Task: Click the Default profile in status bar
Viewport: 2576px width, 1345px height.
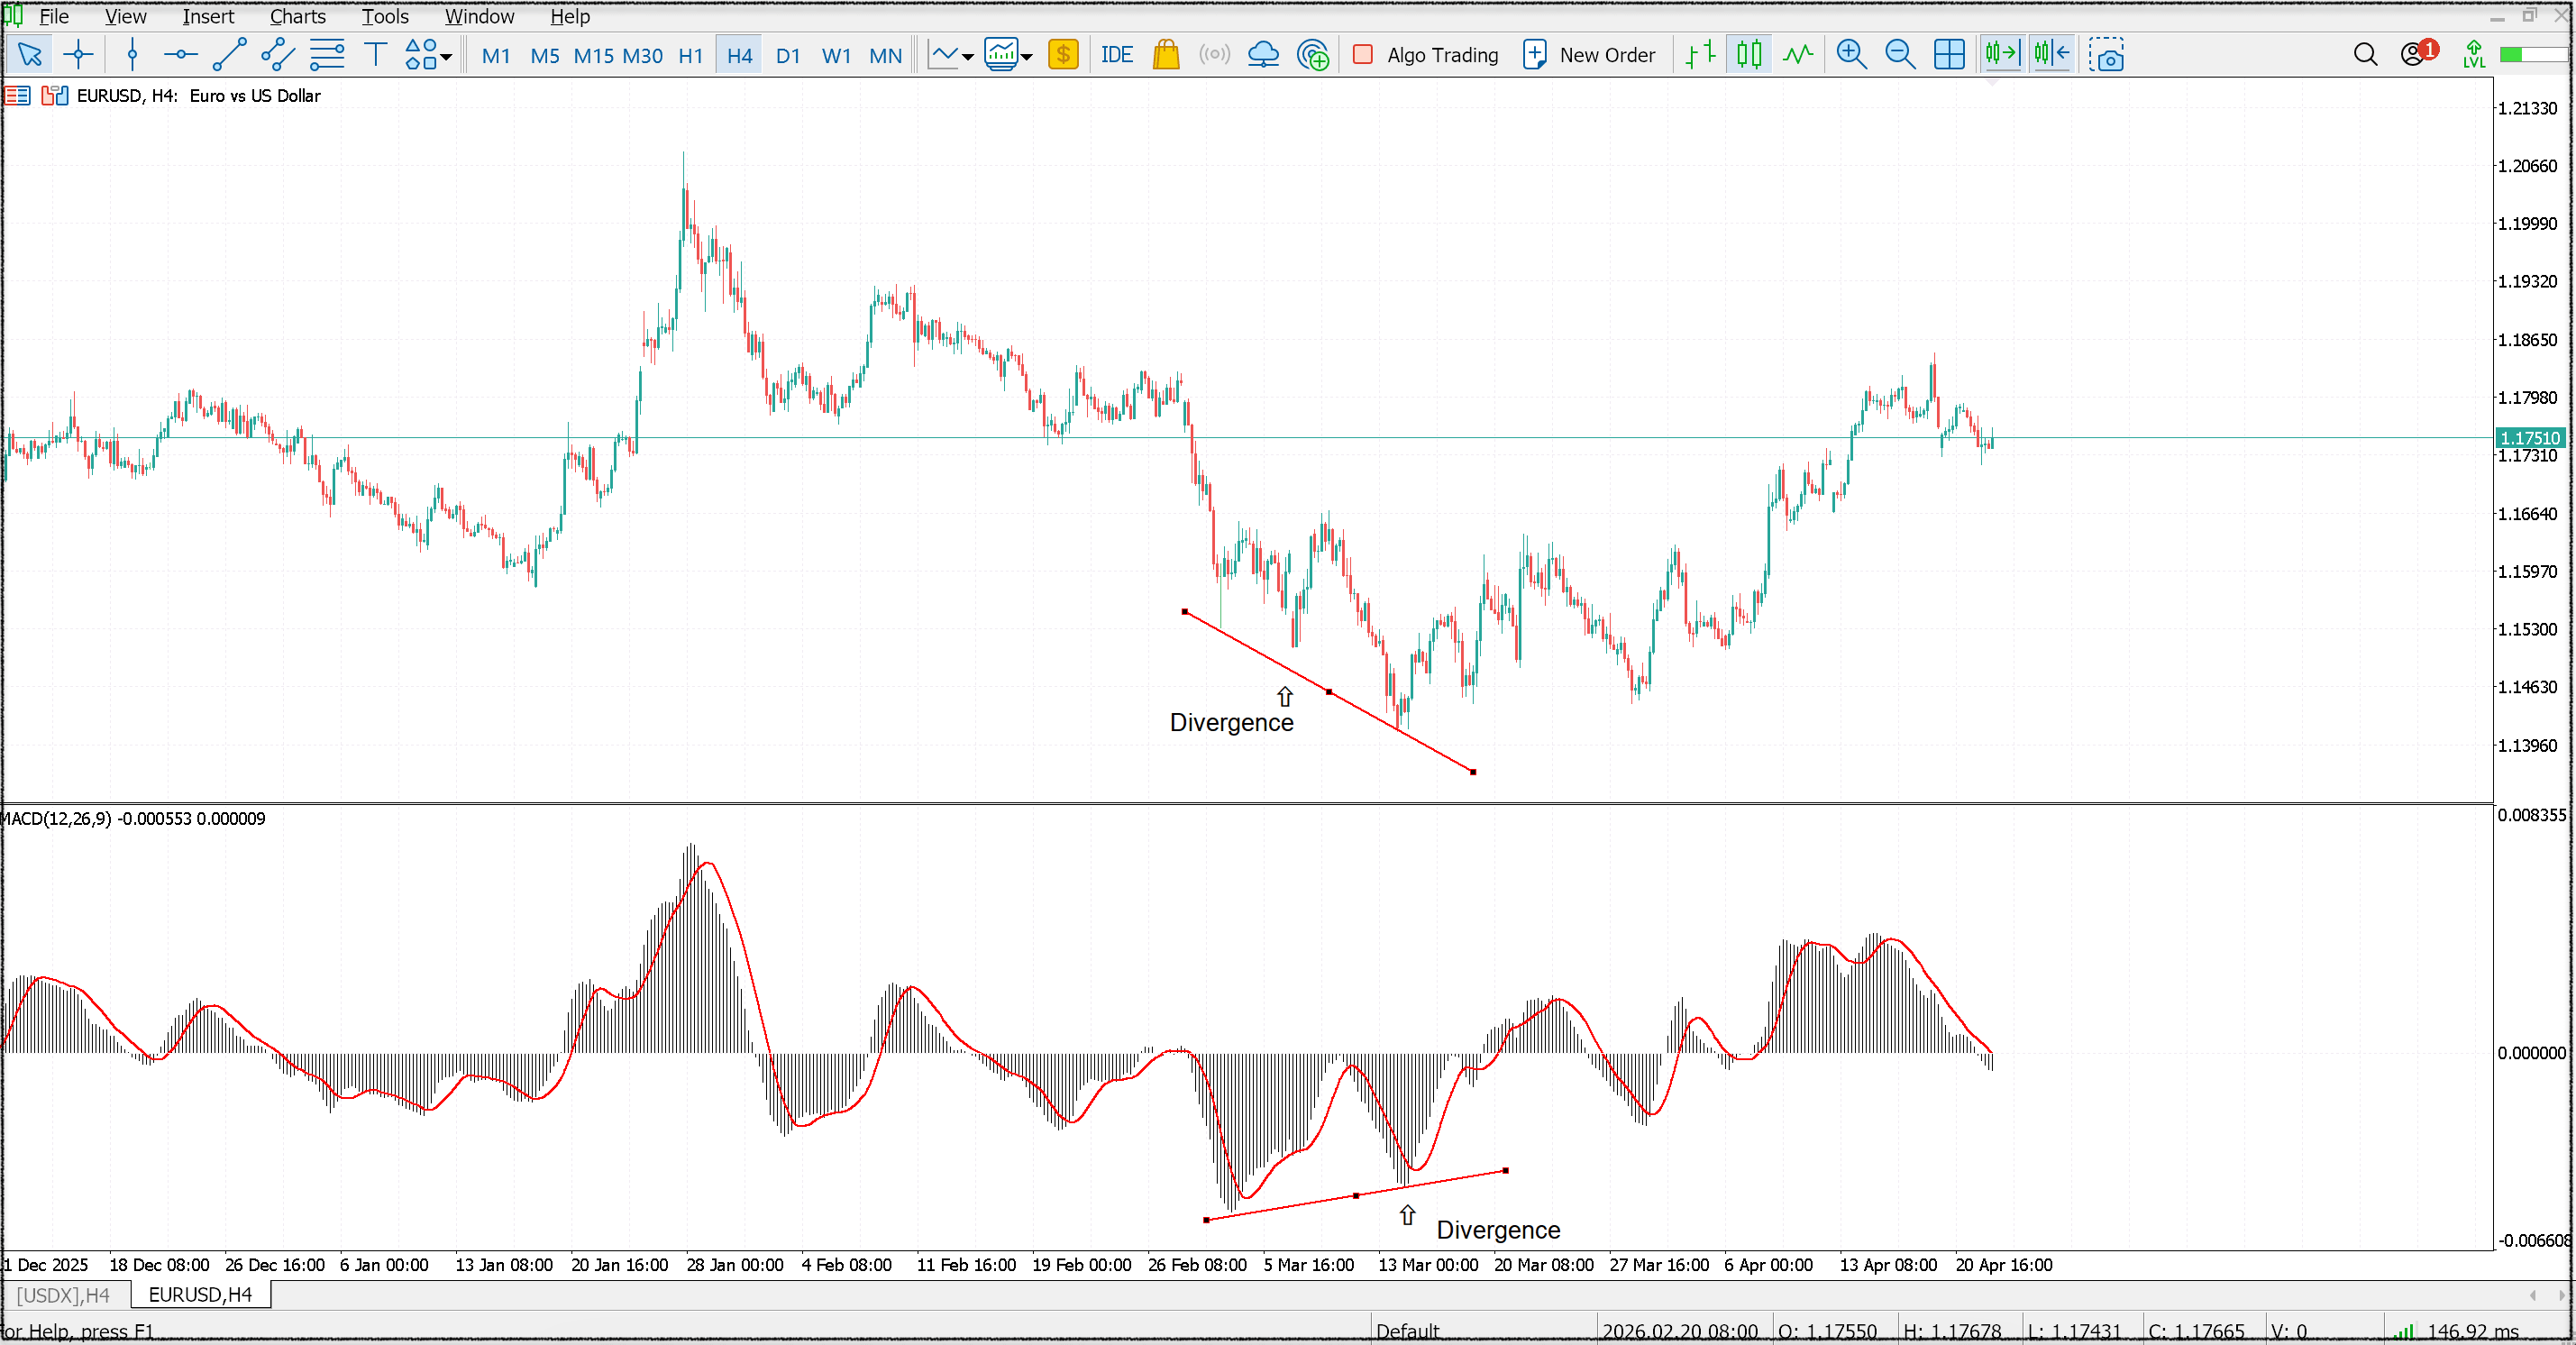Action: 1408,1332
